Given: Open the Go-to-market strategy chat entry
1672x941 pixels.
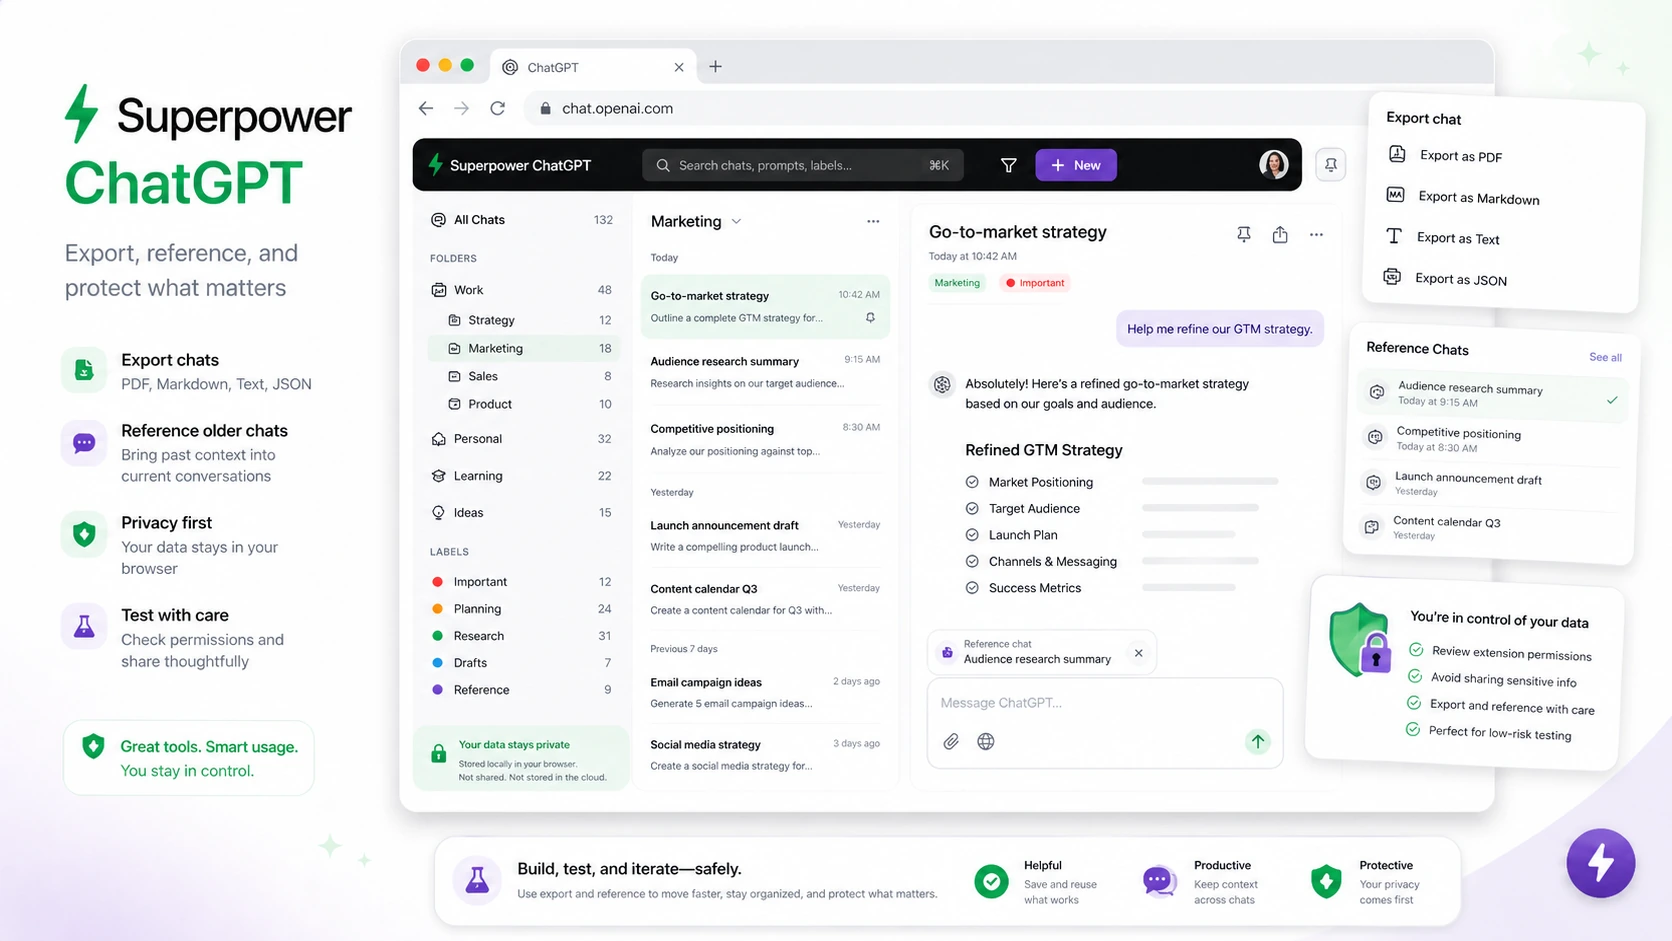Looking at the screenshot, I should click(765, 306).
